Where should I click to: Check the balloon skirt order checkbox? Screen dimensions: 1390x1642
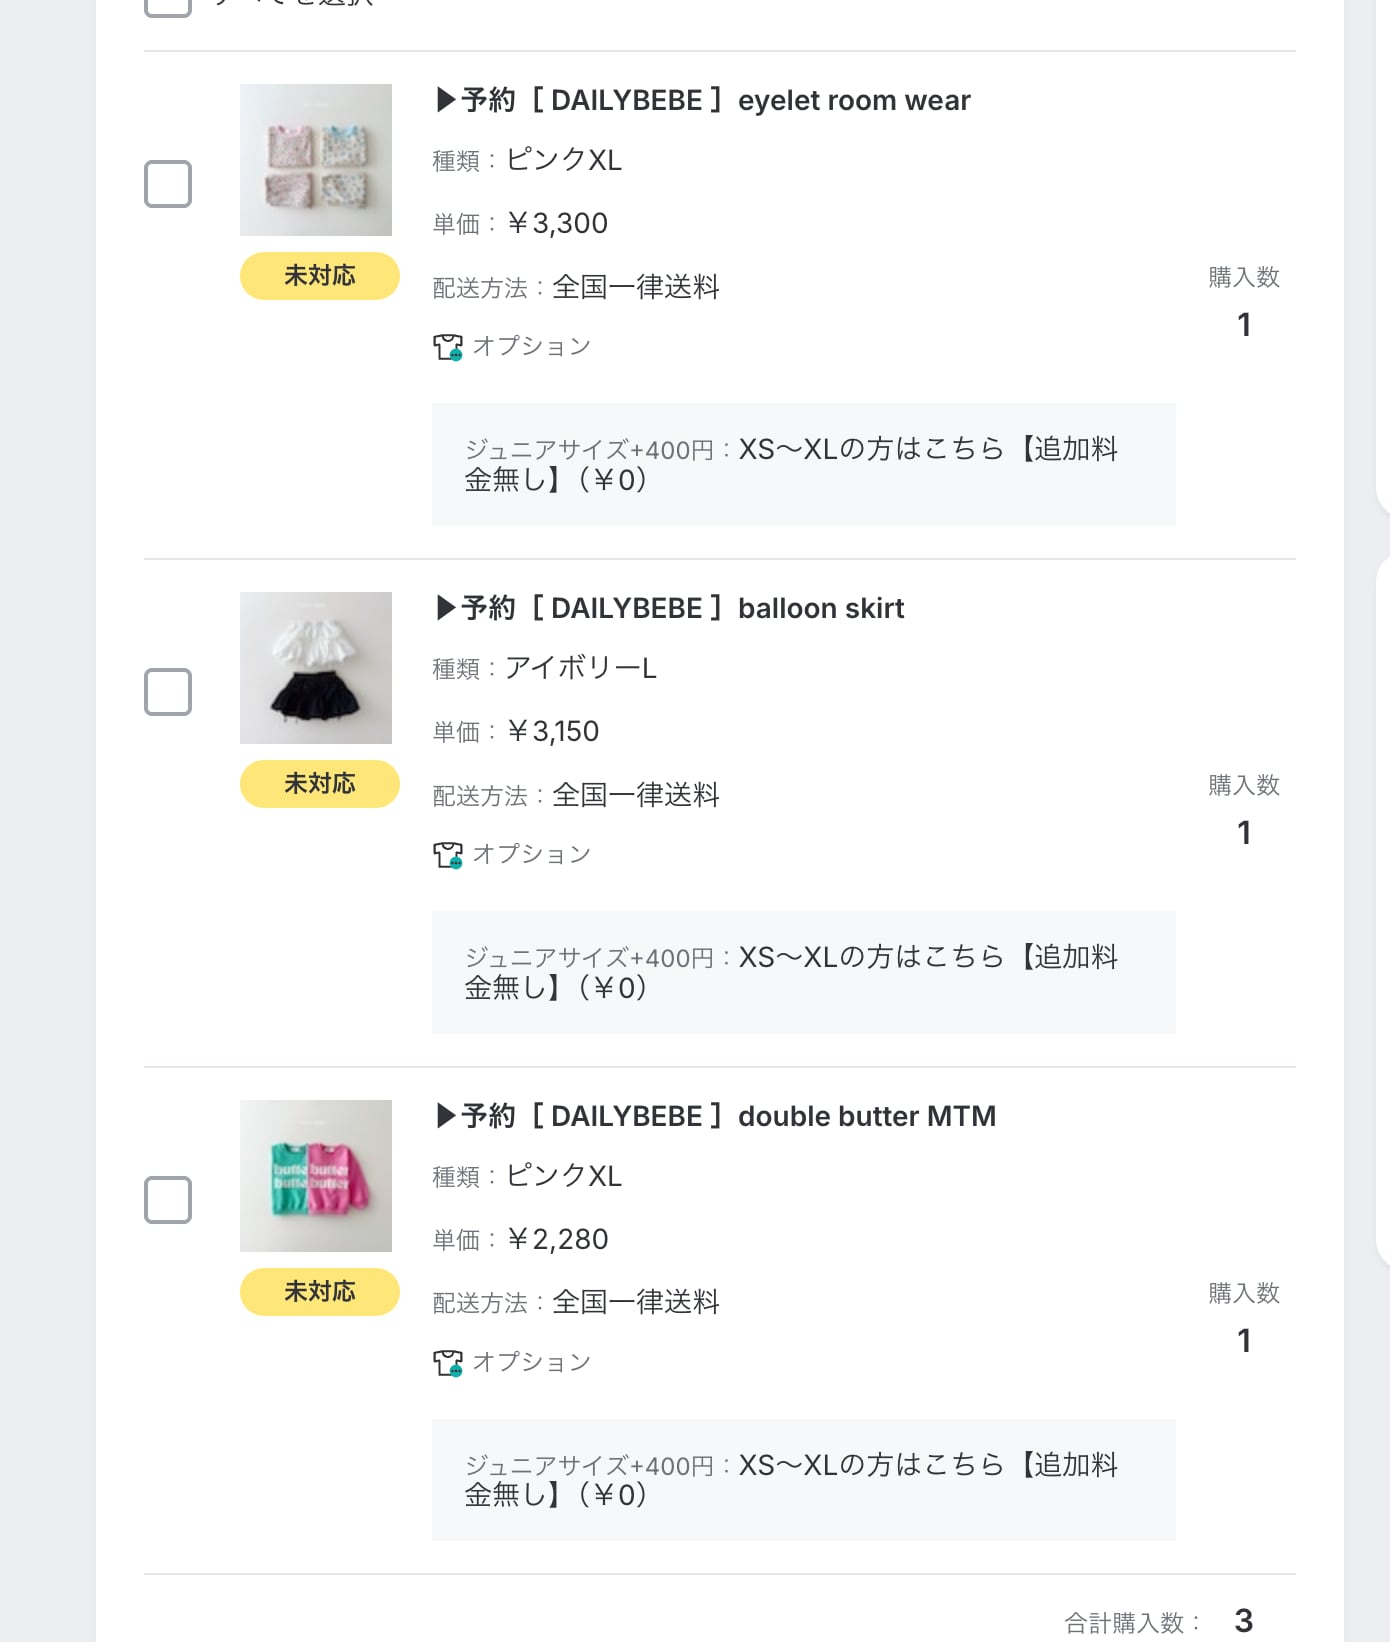pyautogui.click(x=168, y=692)
